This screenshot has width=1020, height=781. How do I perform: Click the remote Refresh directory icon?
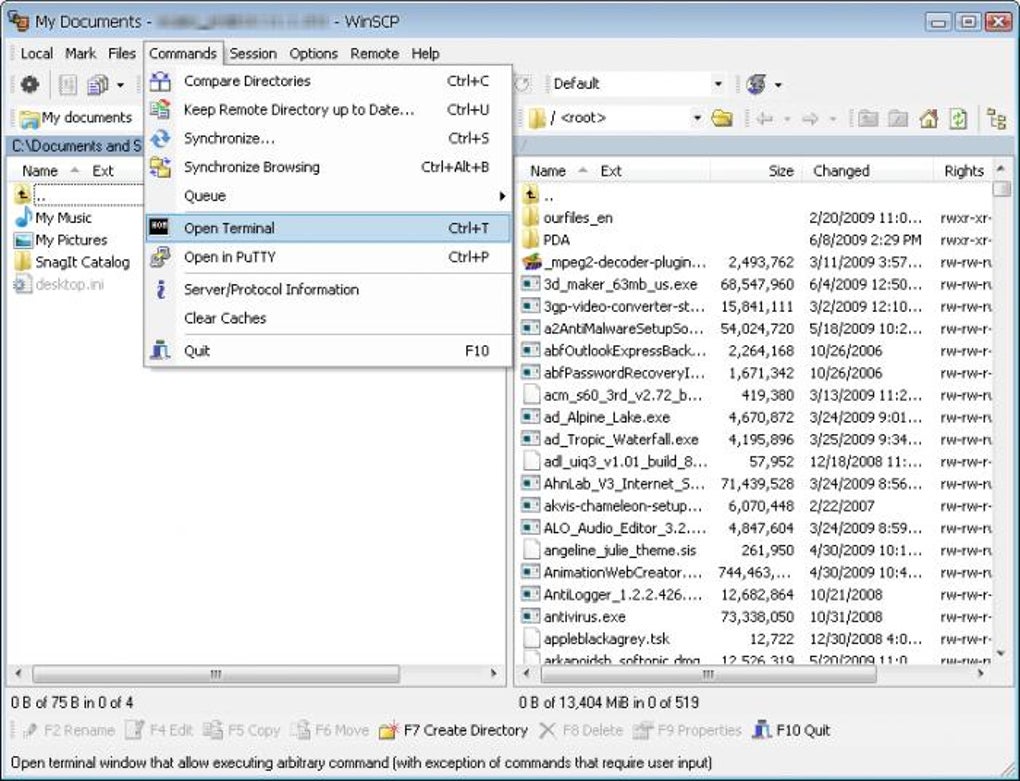tap(958, 118)
